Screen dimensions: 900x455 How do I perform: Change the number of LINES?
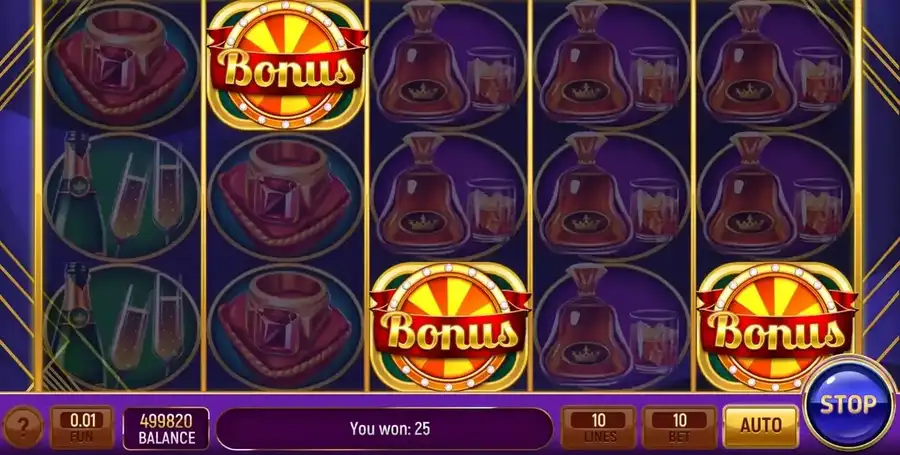tap(598, 427)
